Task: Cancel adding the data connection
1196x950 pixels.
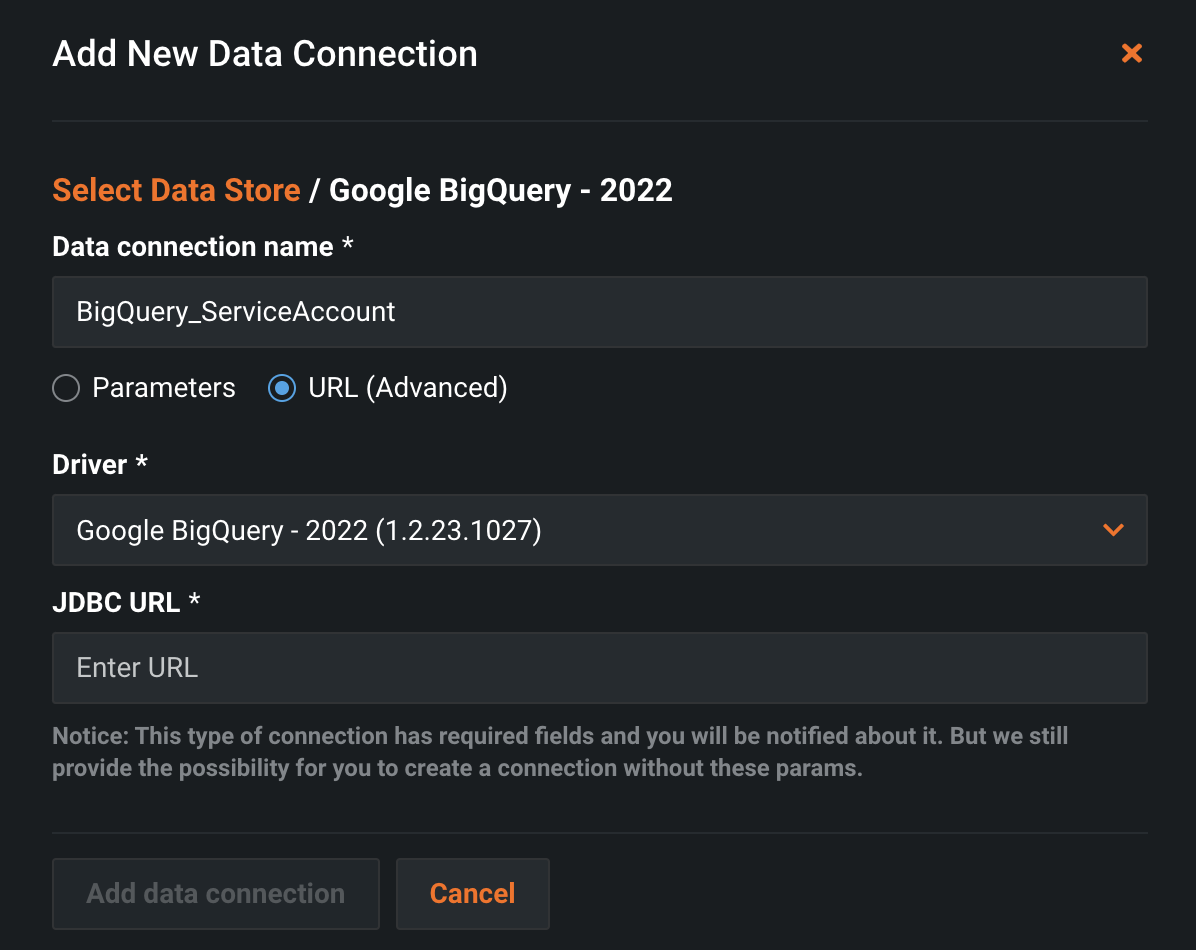Action: point(472,893)
